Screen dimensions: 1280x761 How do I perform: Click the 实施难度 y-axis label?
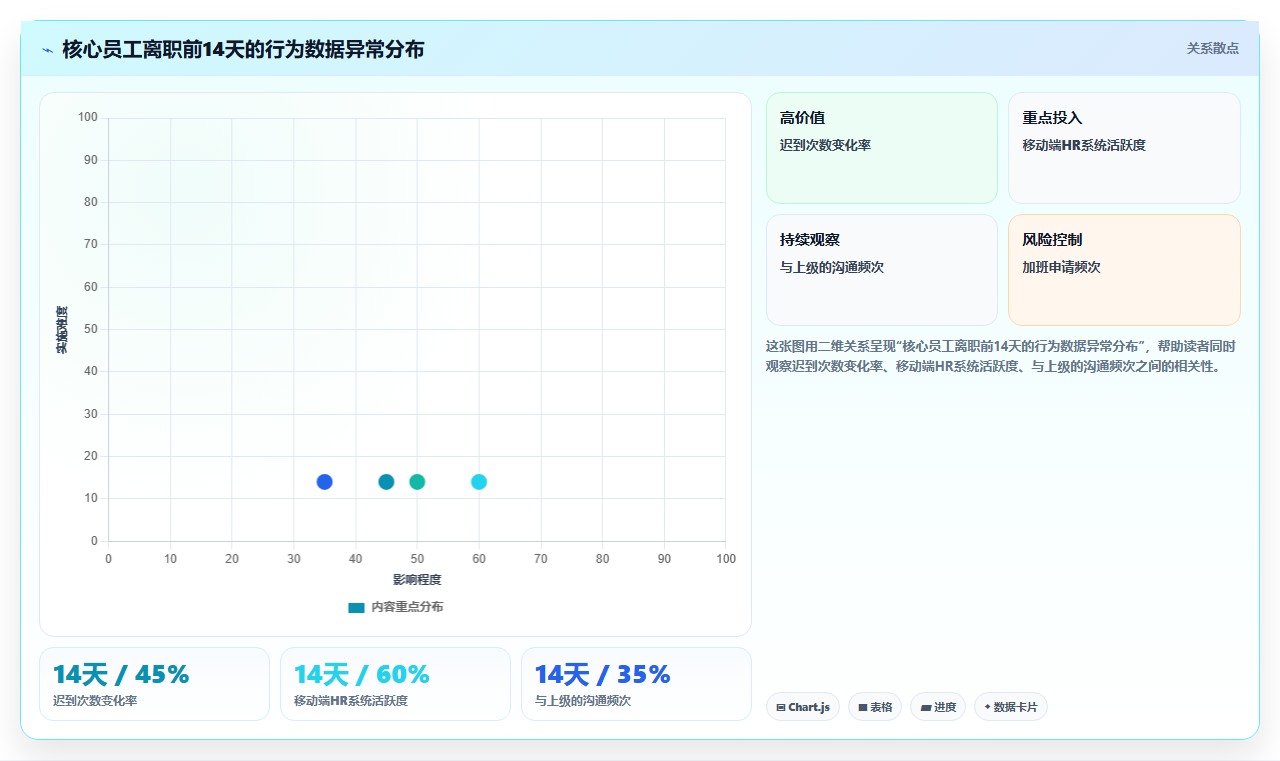(x=62, y=330)
